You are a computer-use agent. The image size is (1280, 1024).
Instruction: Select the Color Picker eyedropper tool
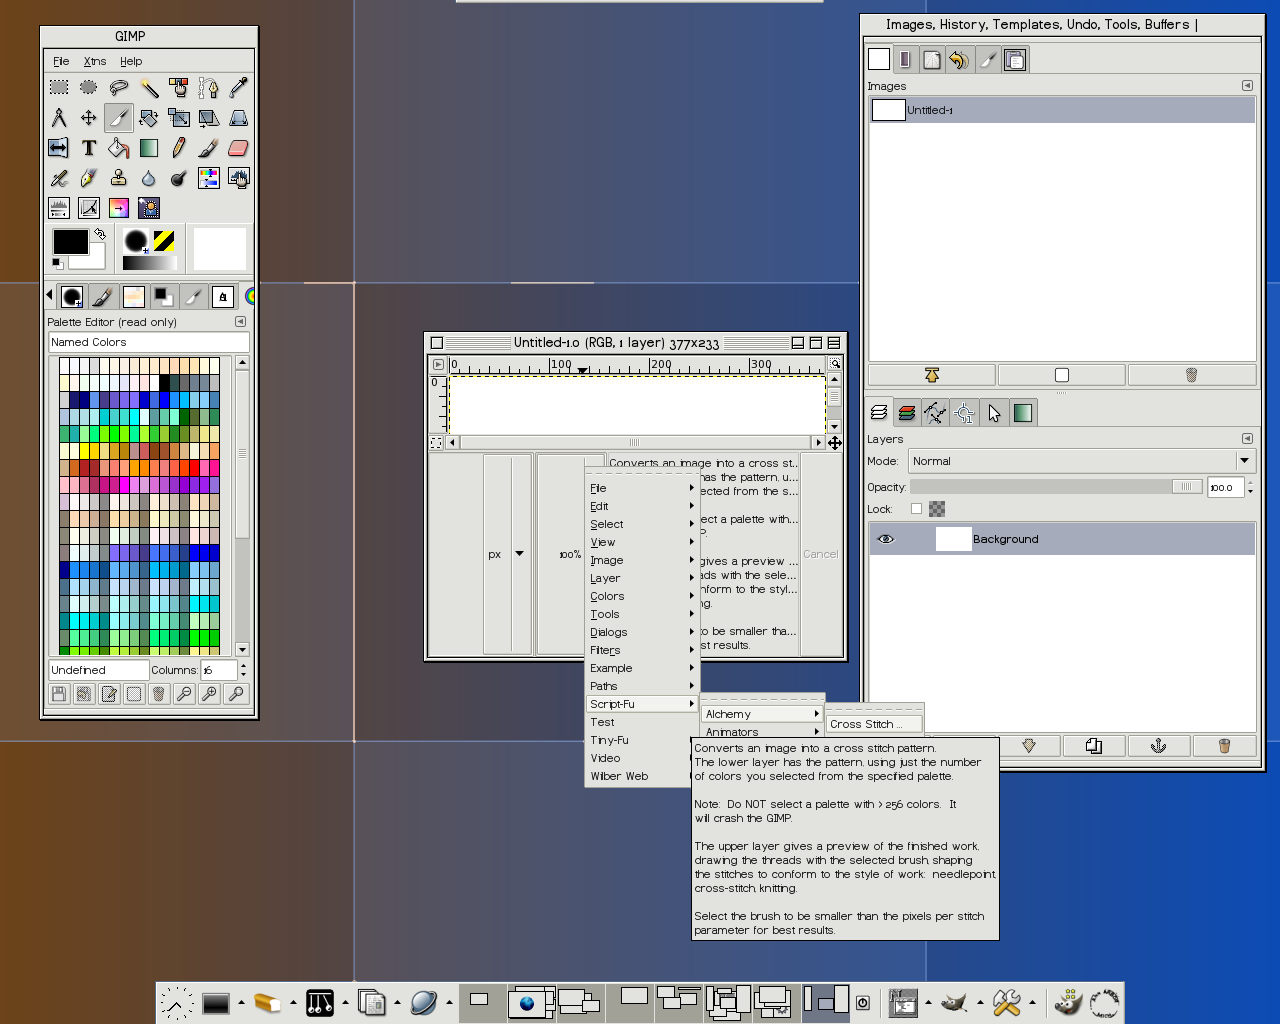coord(239,88)
